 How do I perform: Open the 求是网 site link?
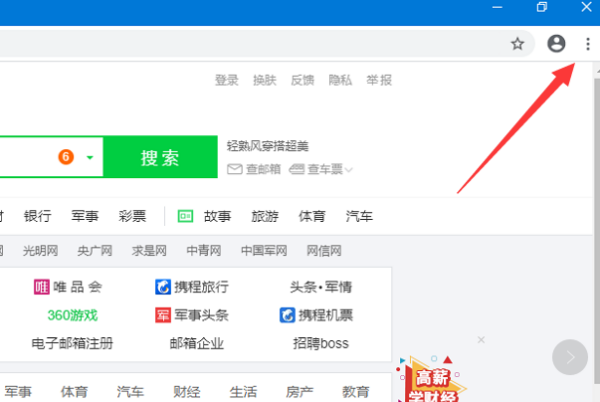(149, 251)
